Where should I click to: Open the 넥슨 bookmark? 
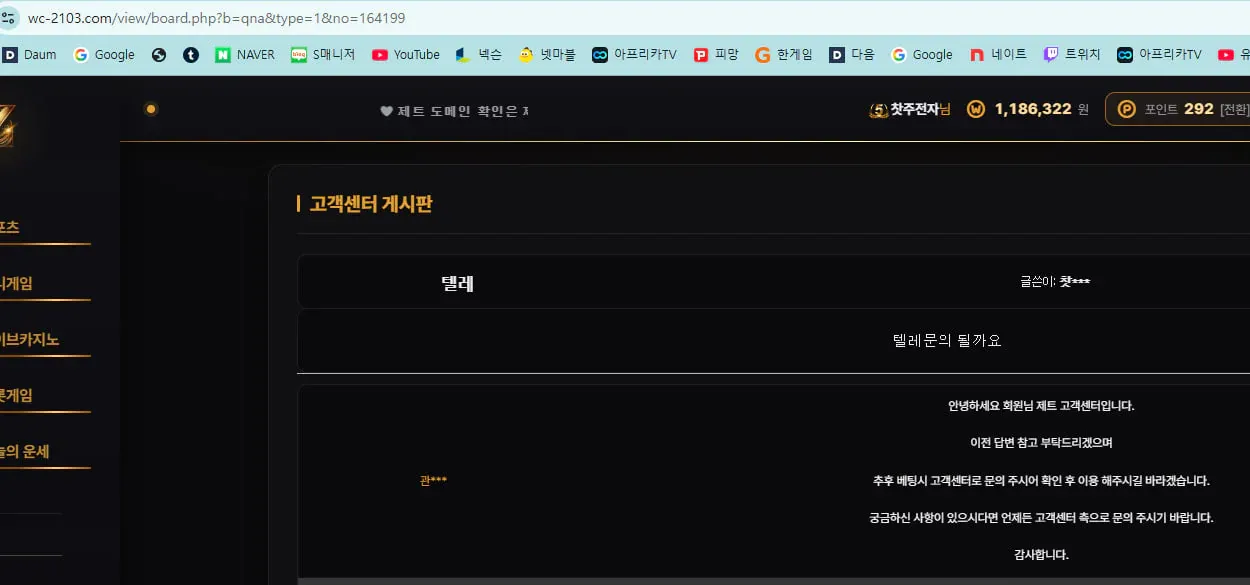point(478,55)
